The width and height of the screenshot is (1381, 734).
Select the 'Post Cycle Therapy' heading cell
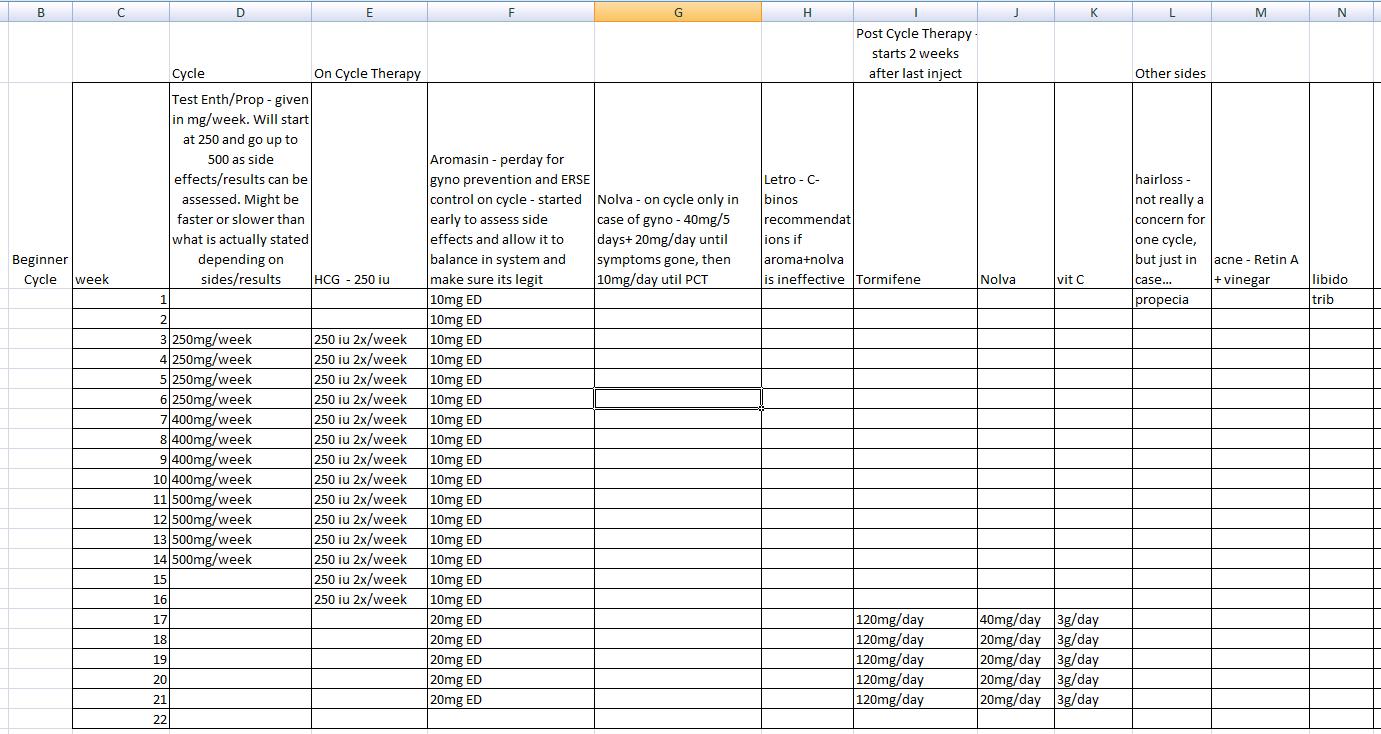pyautogui.click(x=916, y=53)
